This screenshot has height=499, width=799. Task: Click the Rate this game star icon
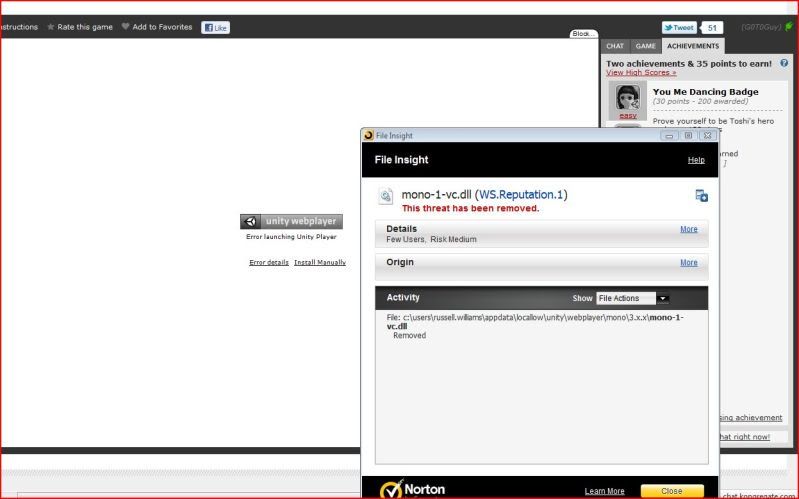pos(50,27)
